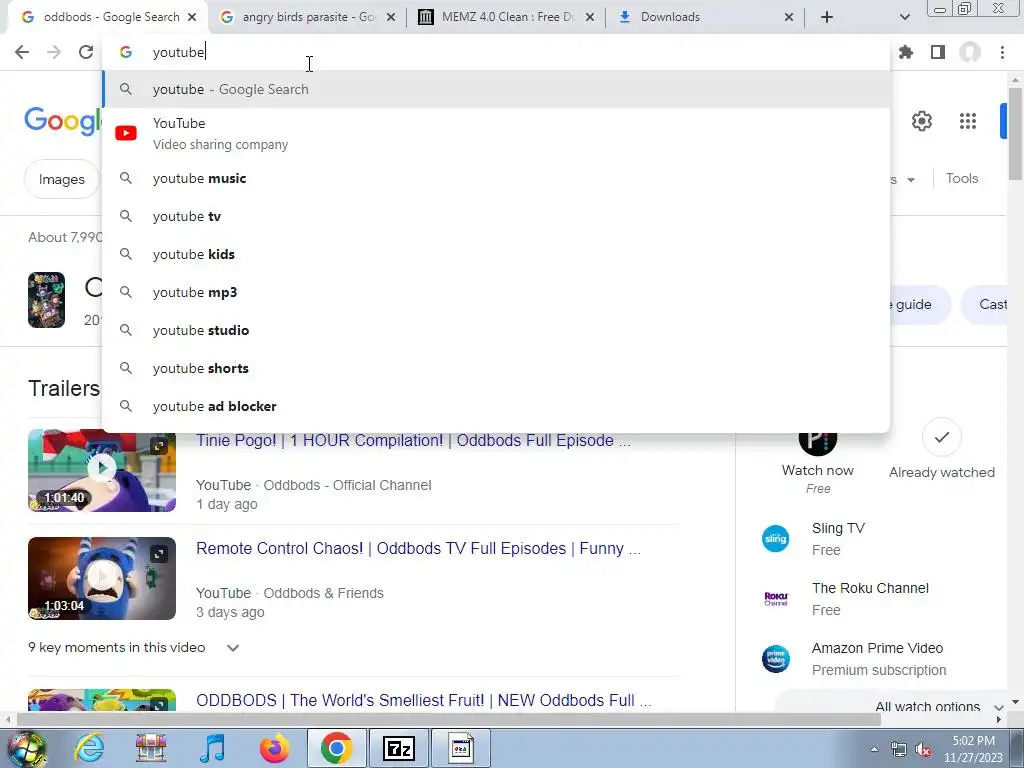Select the YouTube video sharing company suggestion
The image size is (1024, 768).
pyautogui.click(x=496, y=133)
